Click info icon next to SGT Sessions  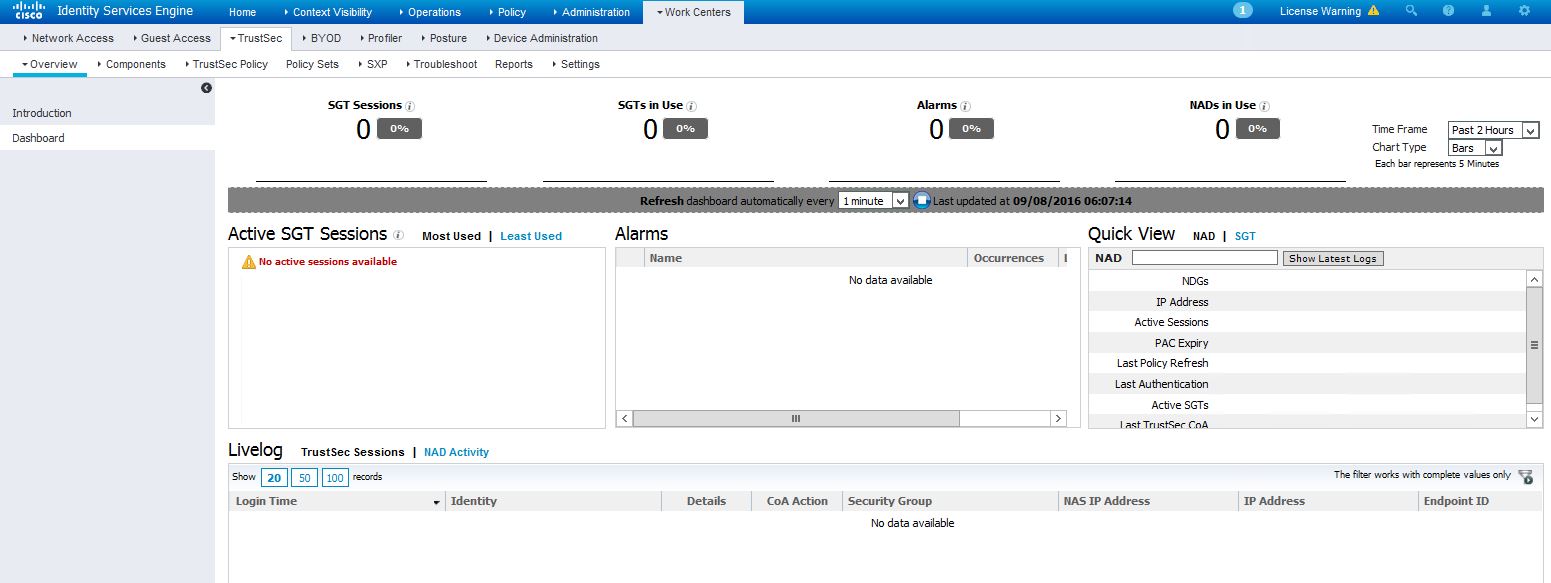coord(410,106)
